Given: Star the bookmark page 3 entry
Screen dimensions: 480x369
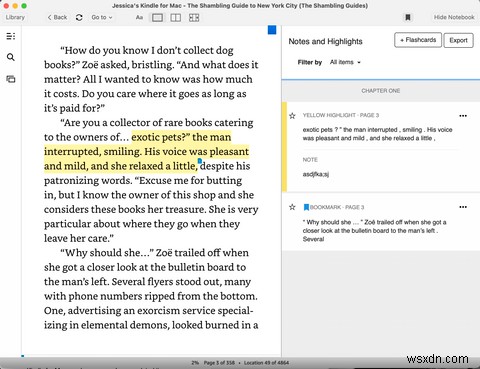Looking at the screenshot, I should tap(292, 207).
